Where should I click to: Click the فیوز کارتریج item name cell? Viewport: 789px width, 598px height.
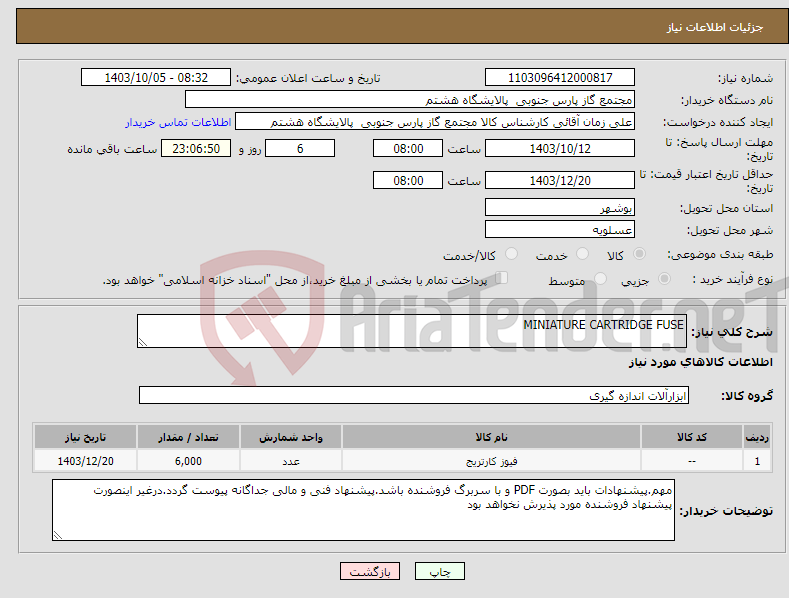(491, 461)
